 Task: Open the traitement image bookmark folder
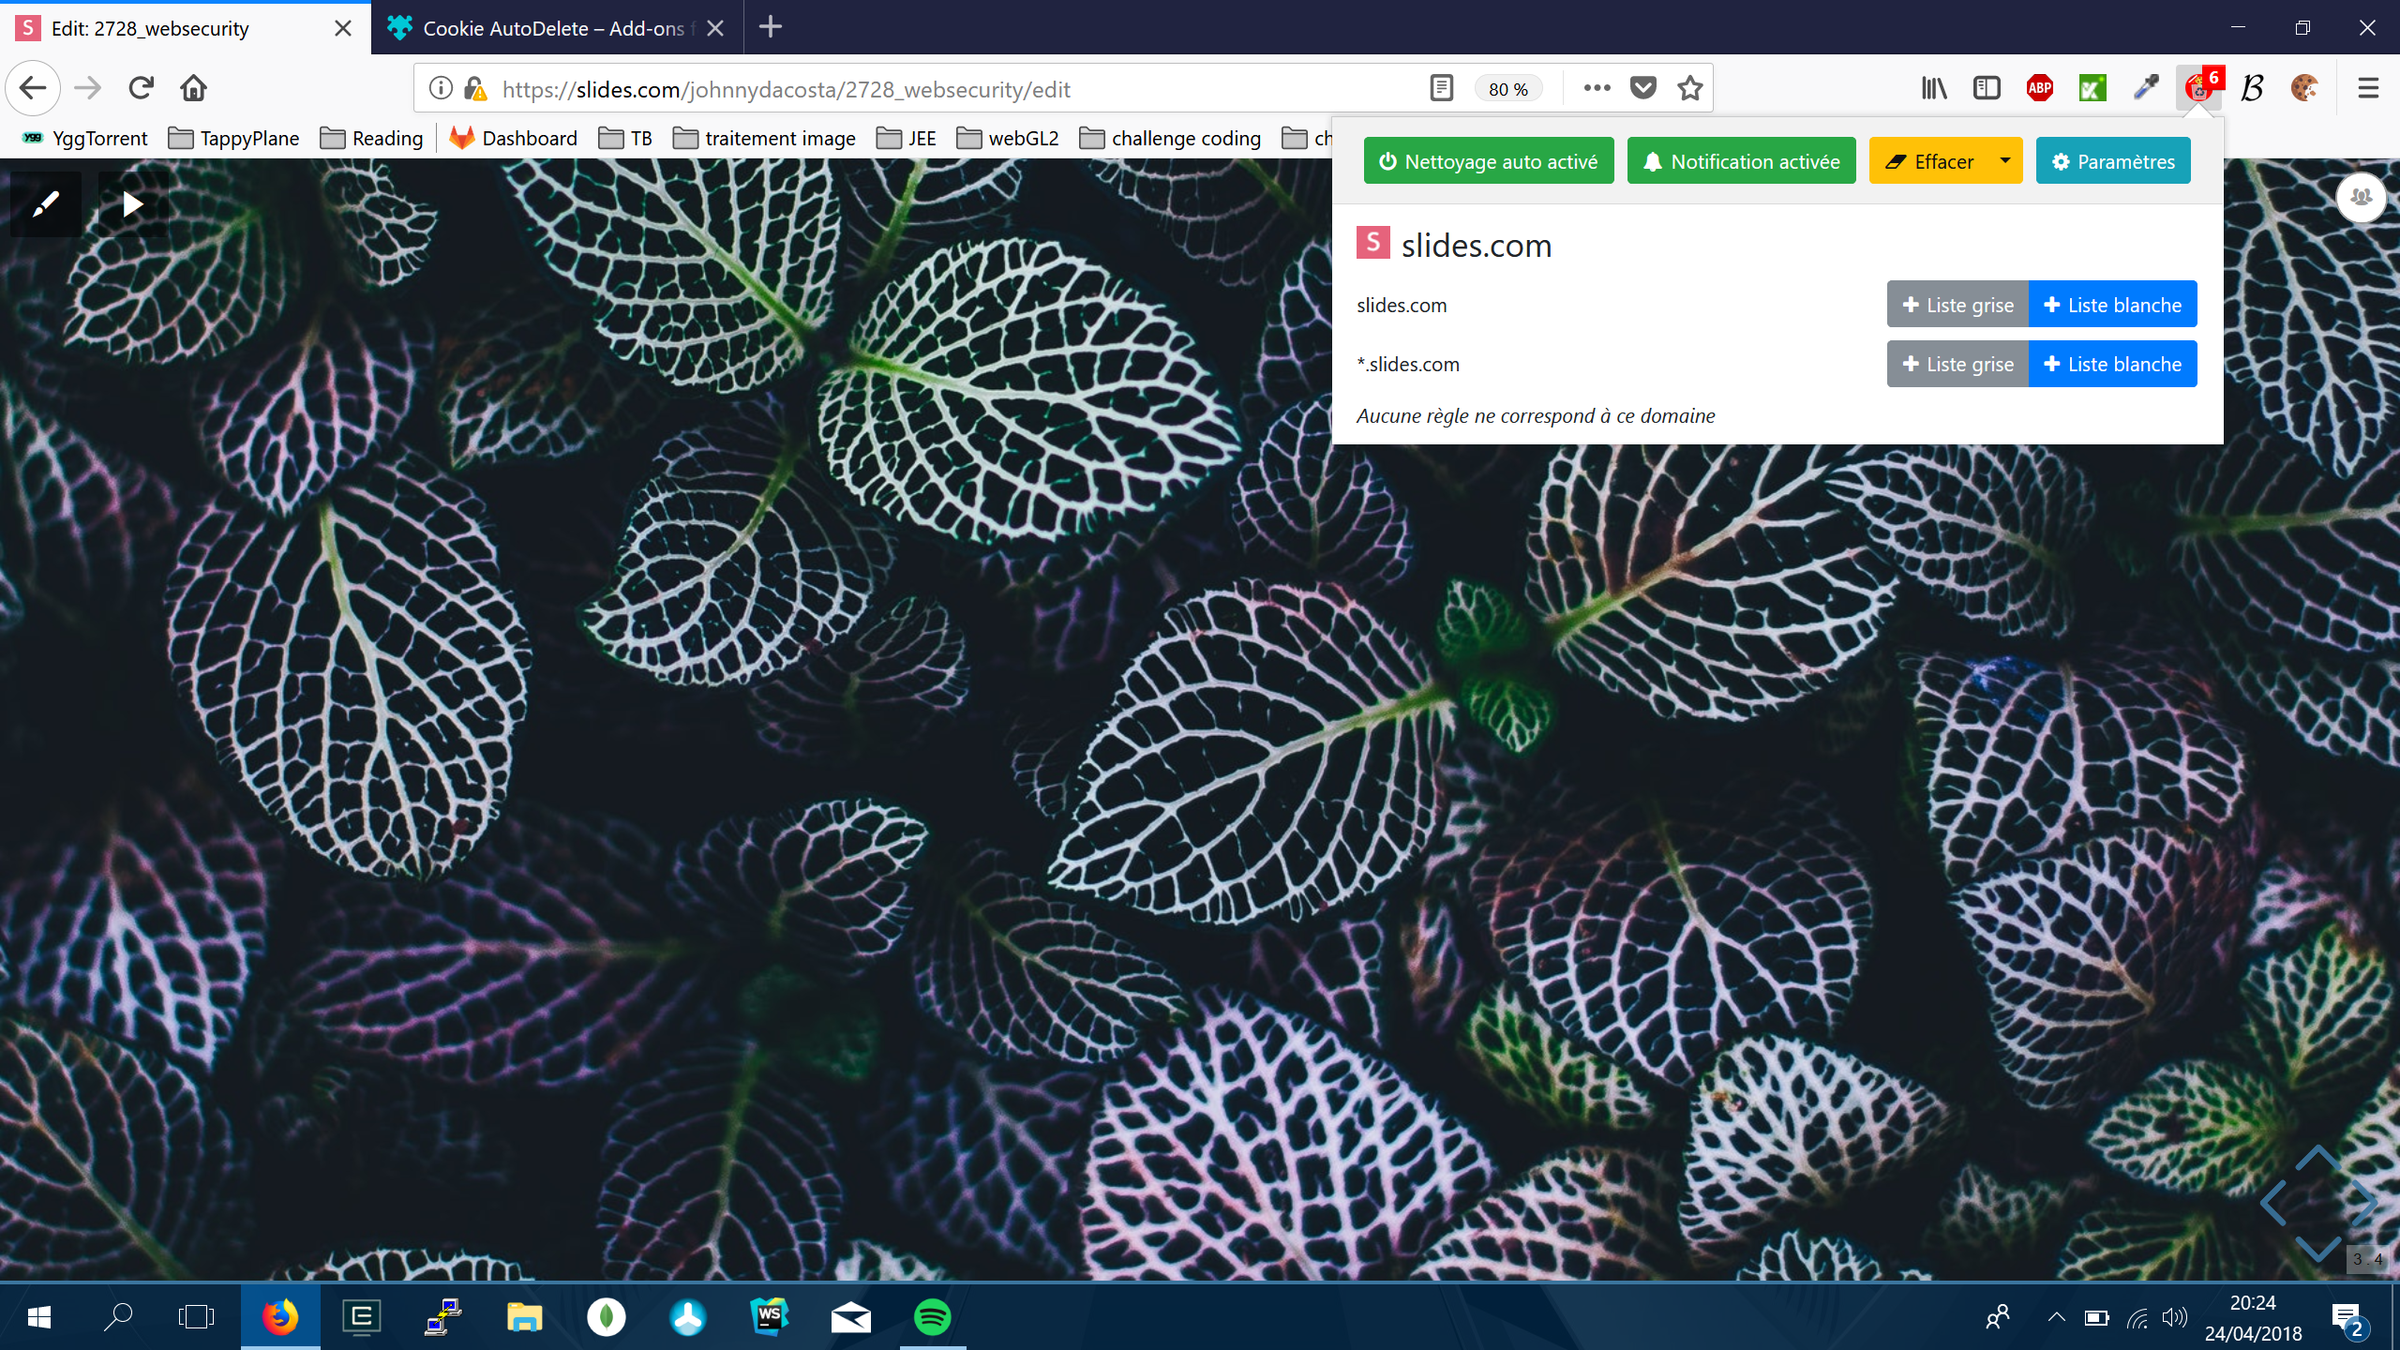click(765, 138)
